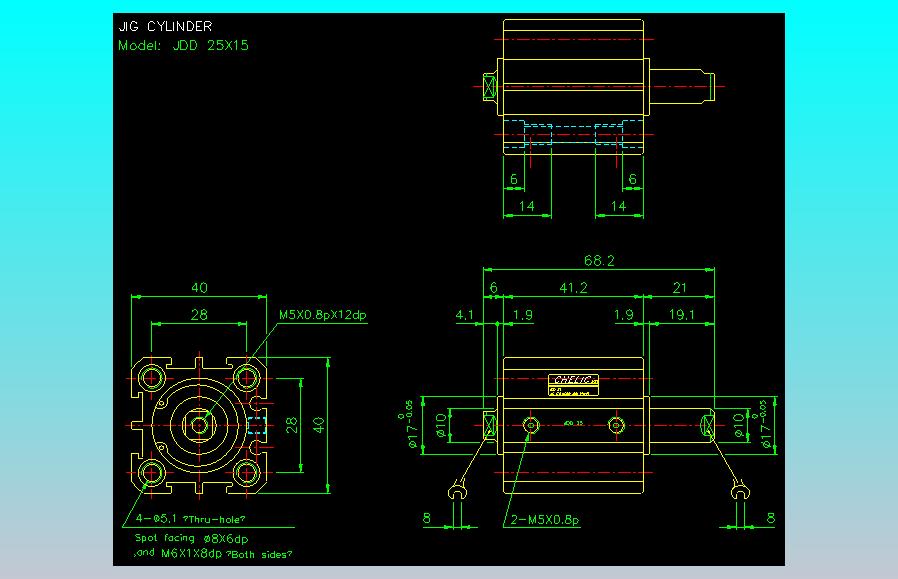Click the M5X0.8pX12dp thread annotation
Viewport: 898px width, 579px height.
click(322, 314)
